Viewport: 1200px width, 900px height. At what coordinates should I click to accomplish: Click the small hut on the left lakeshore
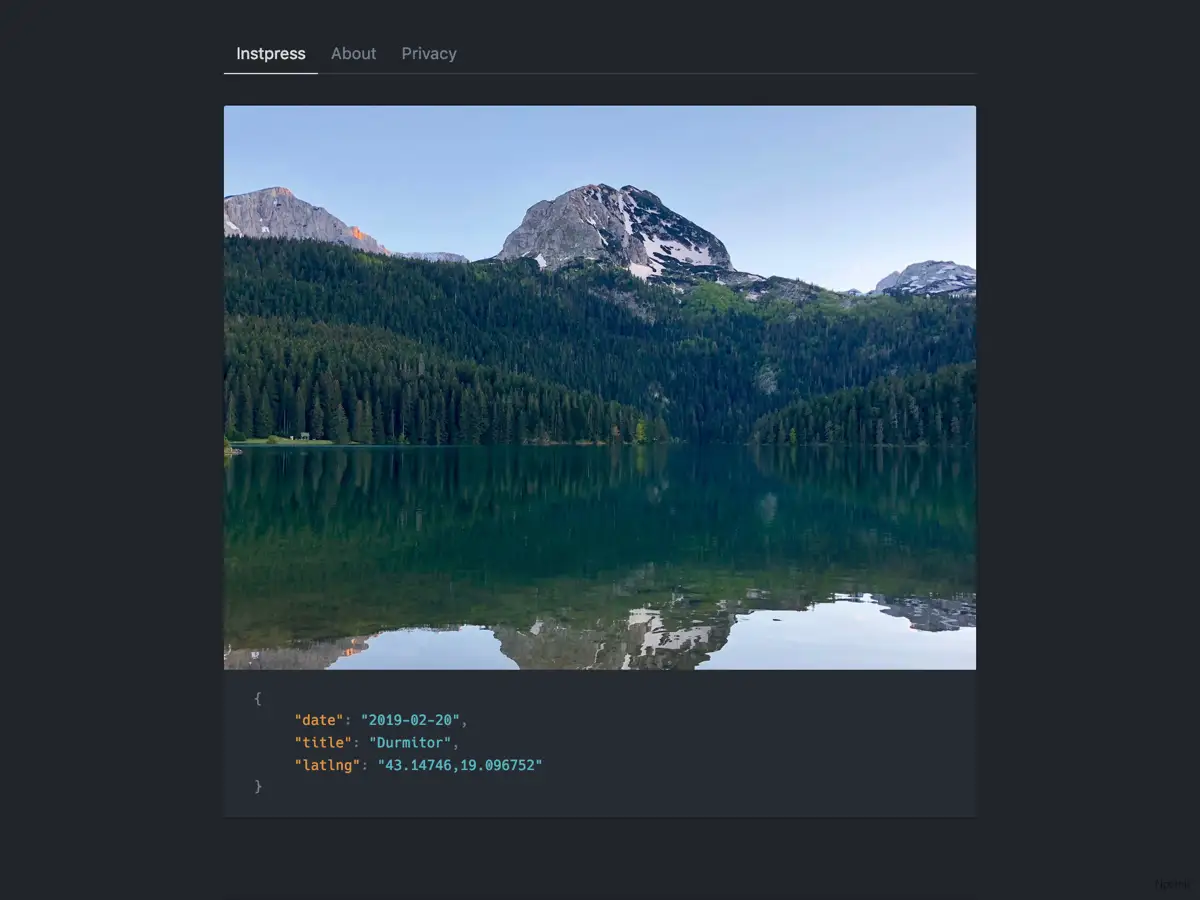304,436
